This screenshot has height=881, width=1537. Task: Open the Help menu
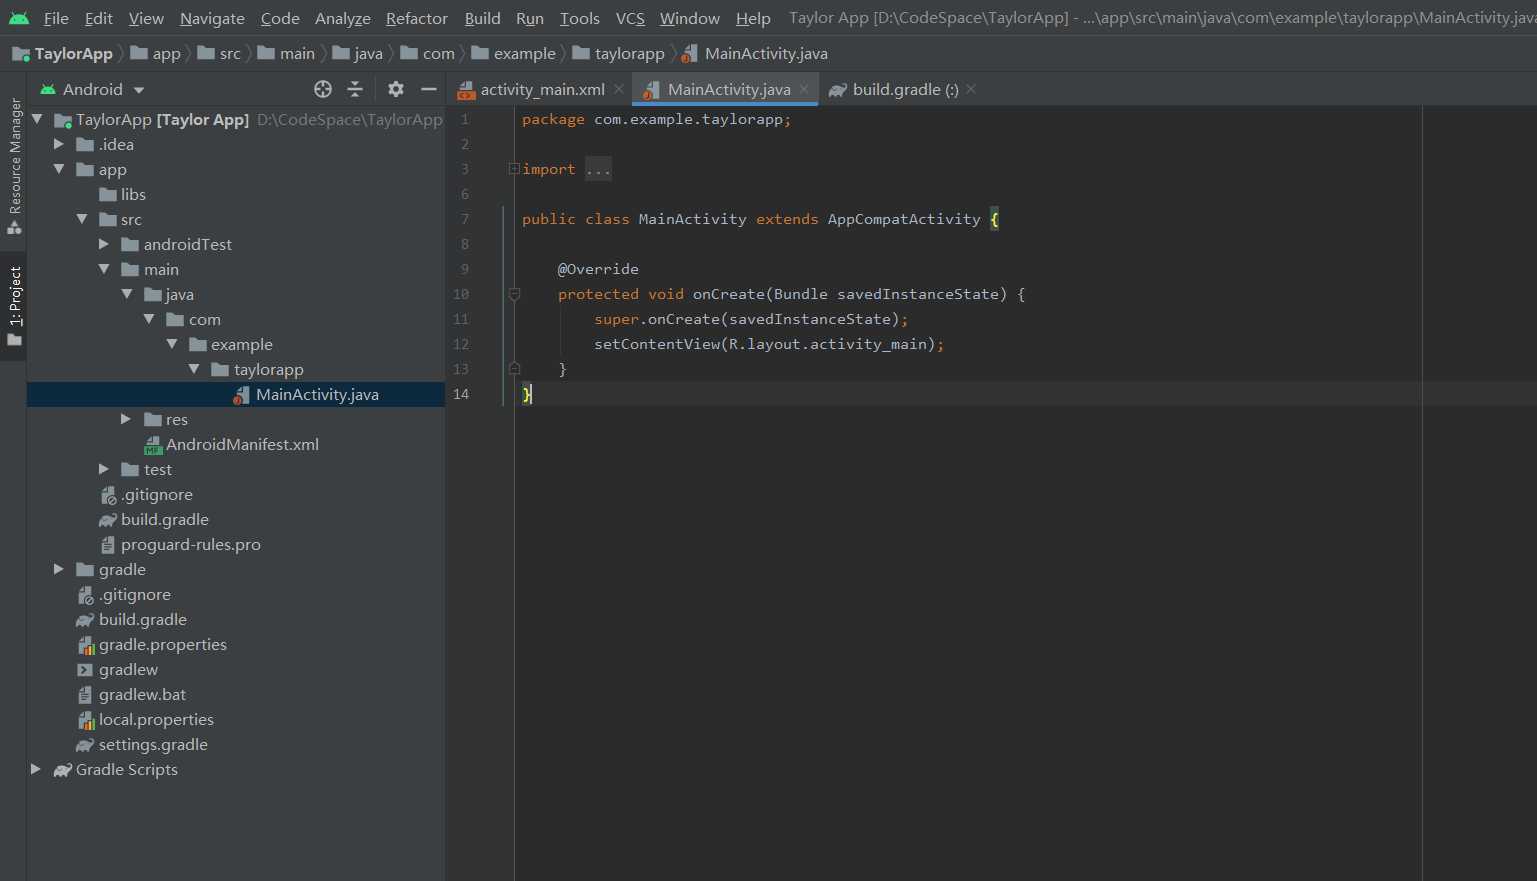point(753,18)
